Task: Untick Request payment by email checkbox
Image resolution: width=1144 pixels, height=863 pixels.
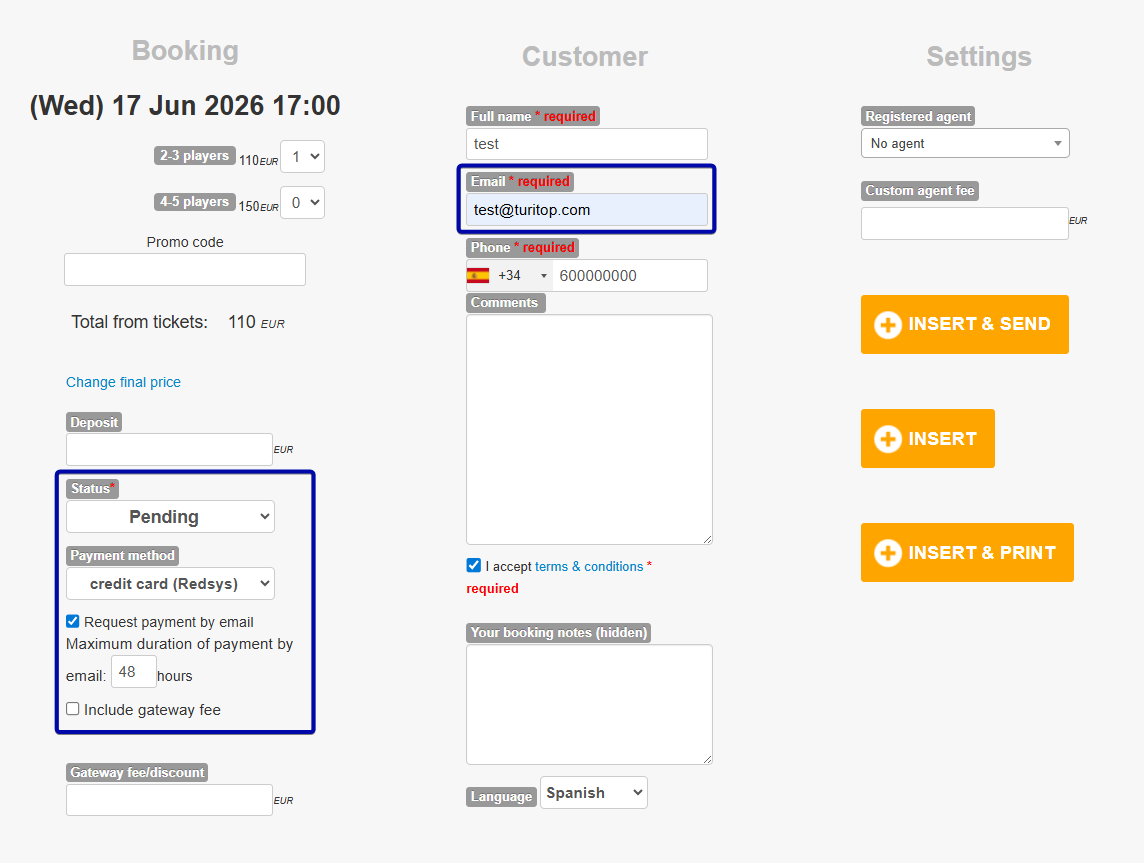Action: tap(72, 622)
